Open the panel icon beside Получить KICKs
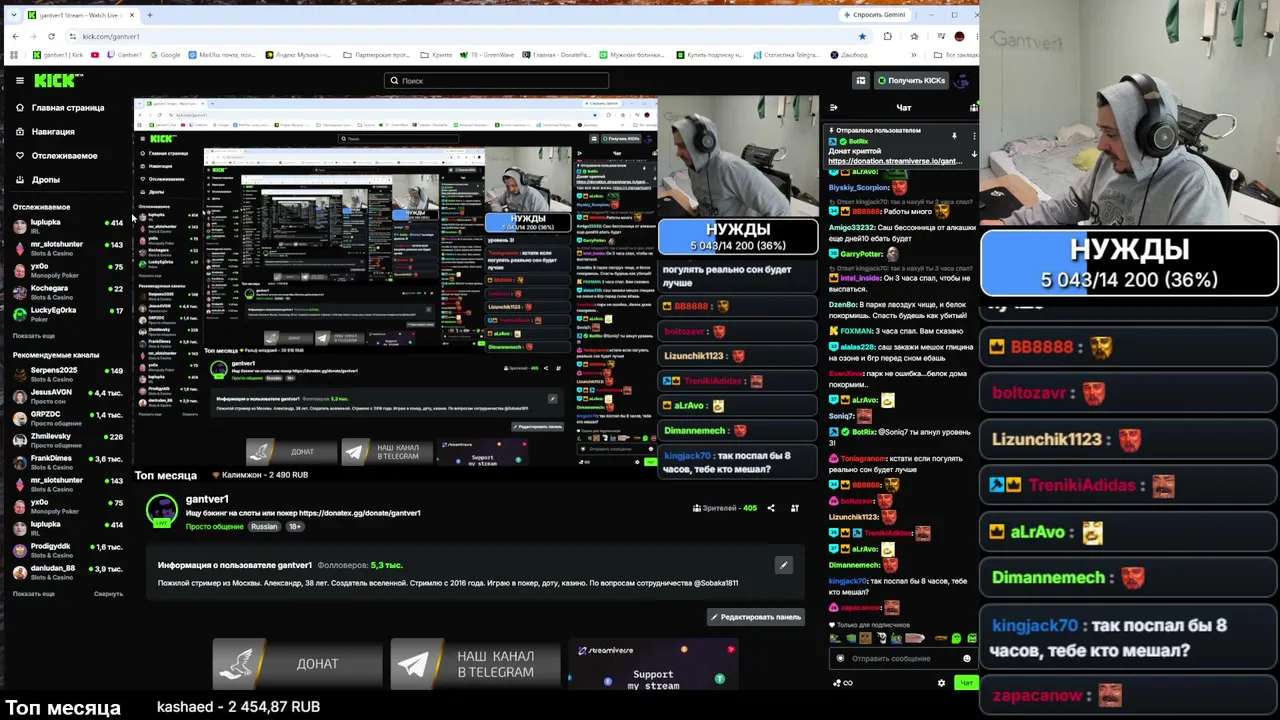 pos(860,80)
